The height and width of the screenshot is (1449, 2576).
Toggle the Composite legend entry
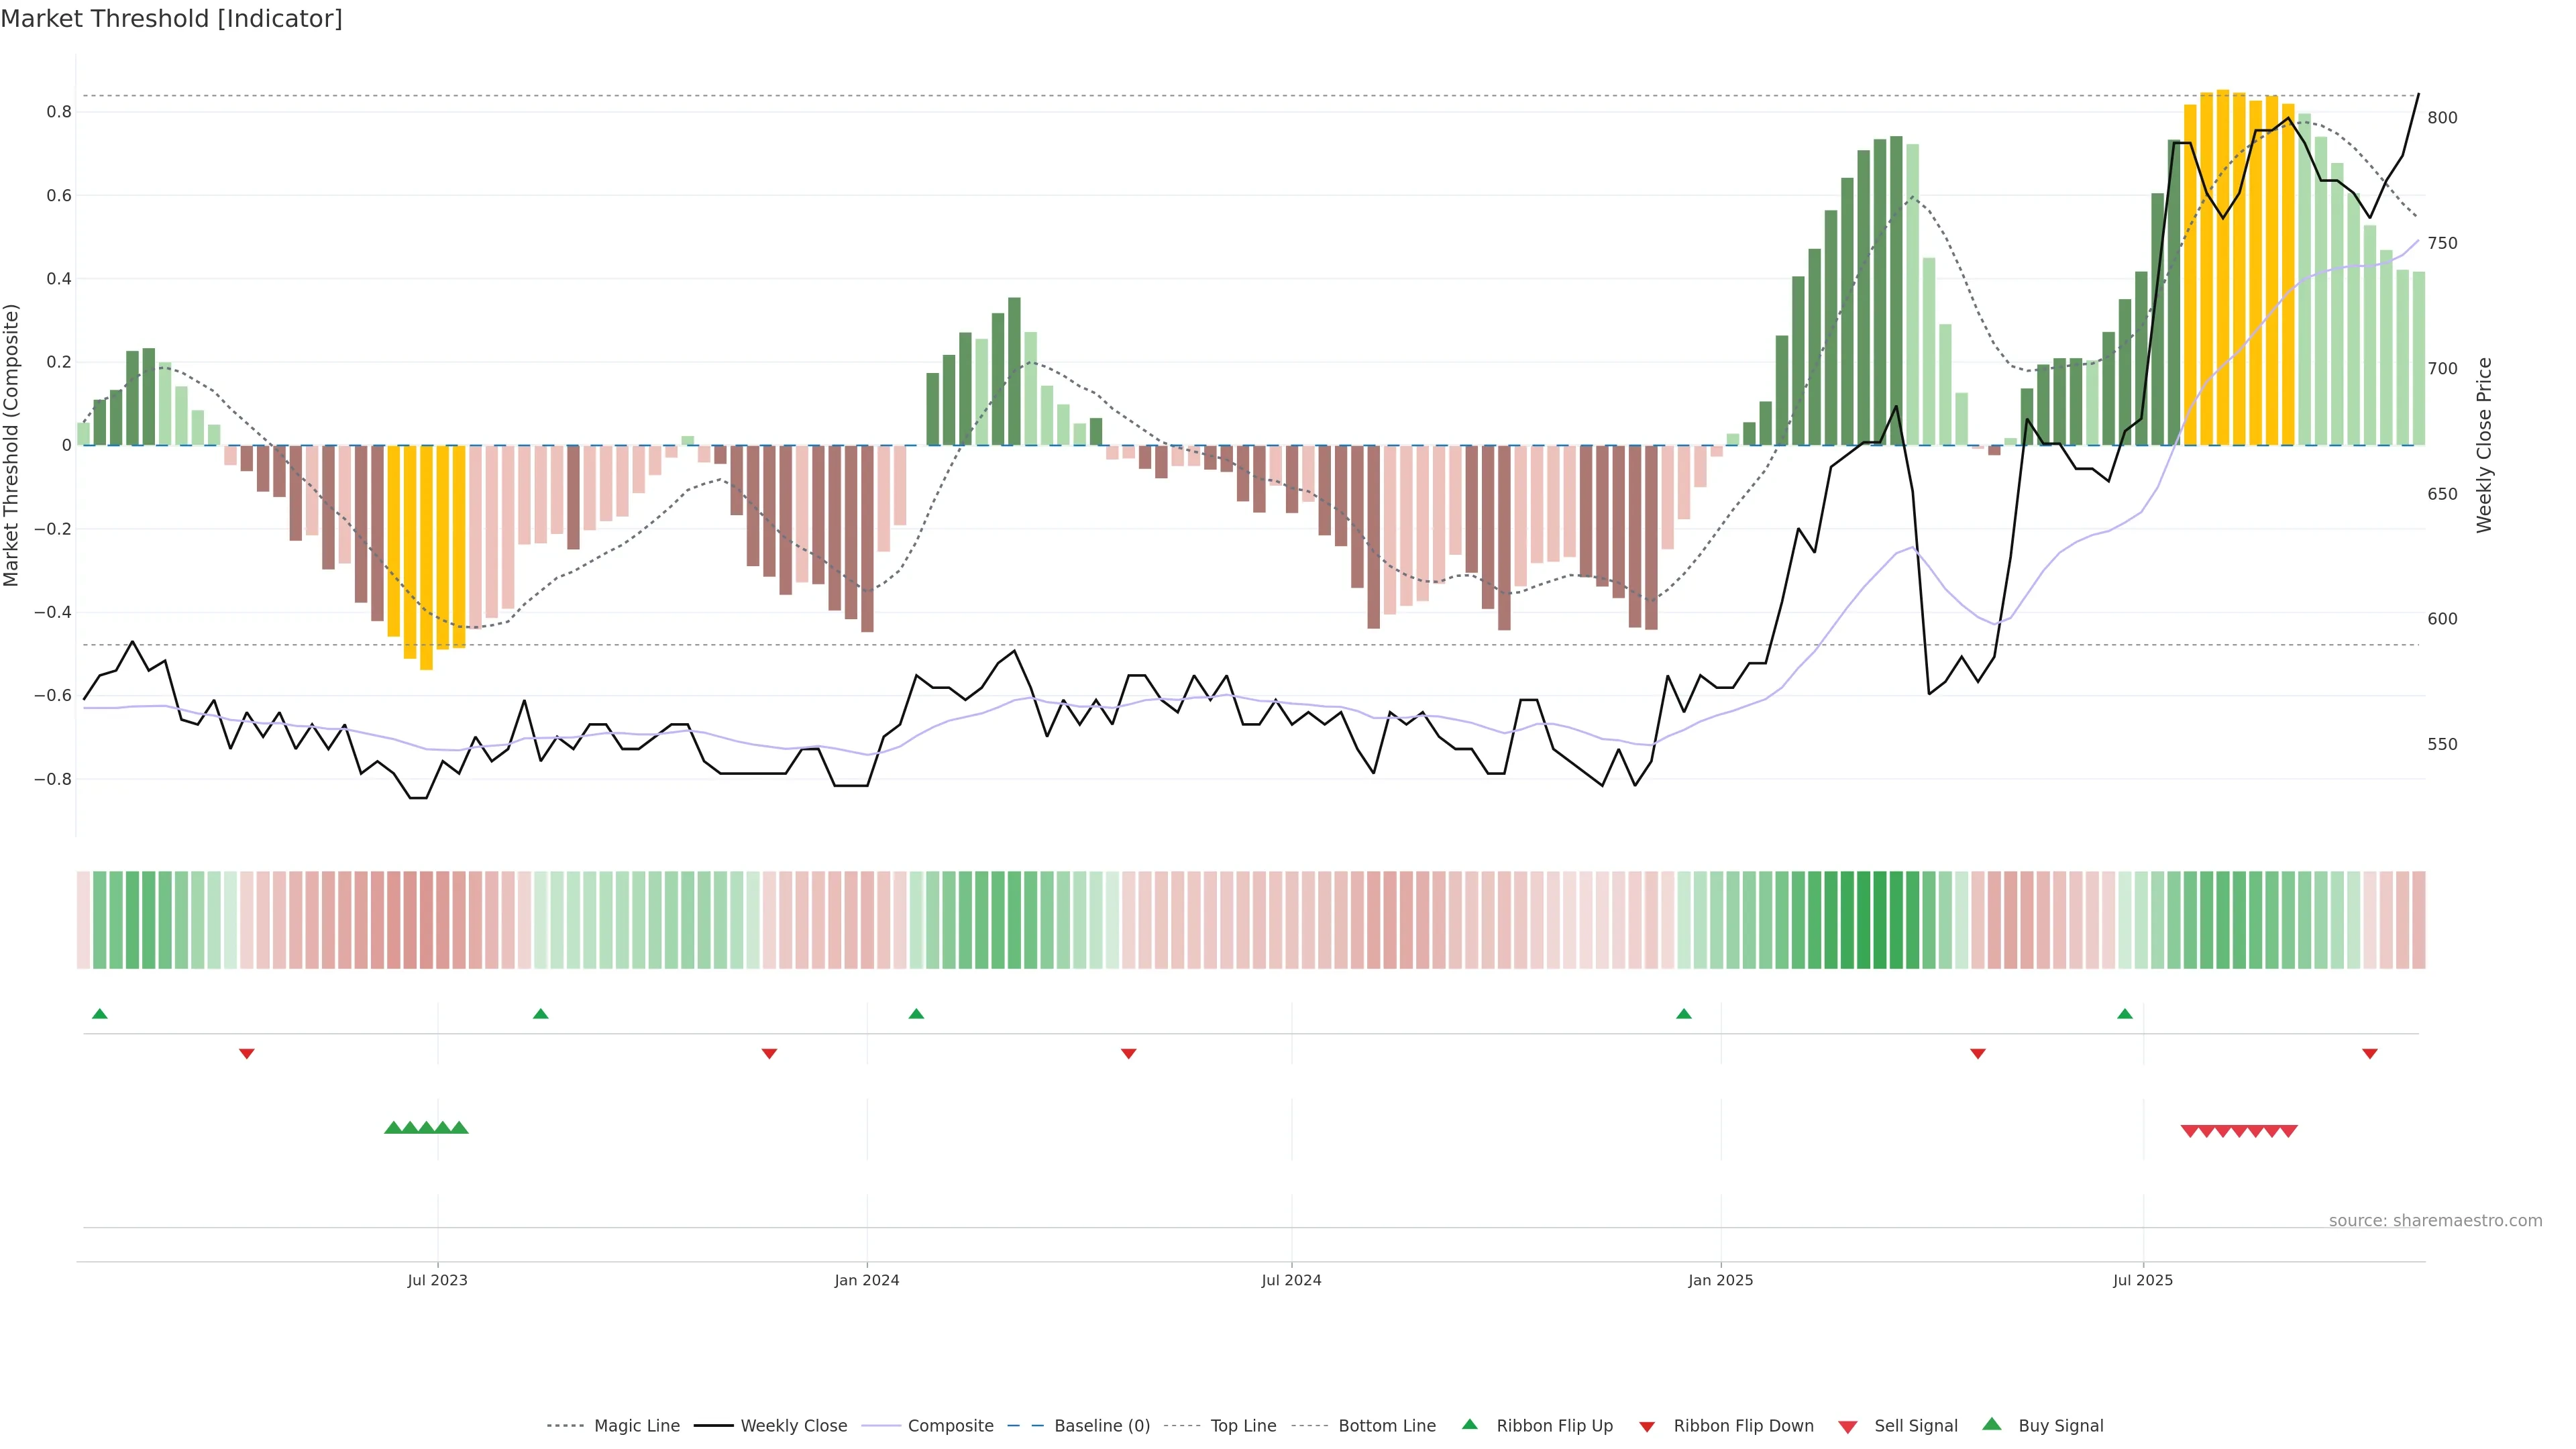[950, 1426]
